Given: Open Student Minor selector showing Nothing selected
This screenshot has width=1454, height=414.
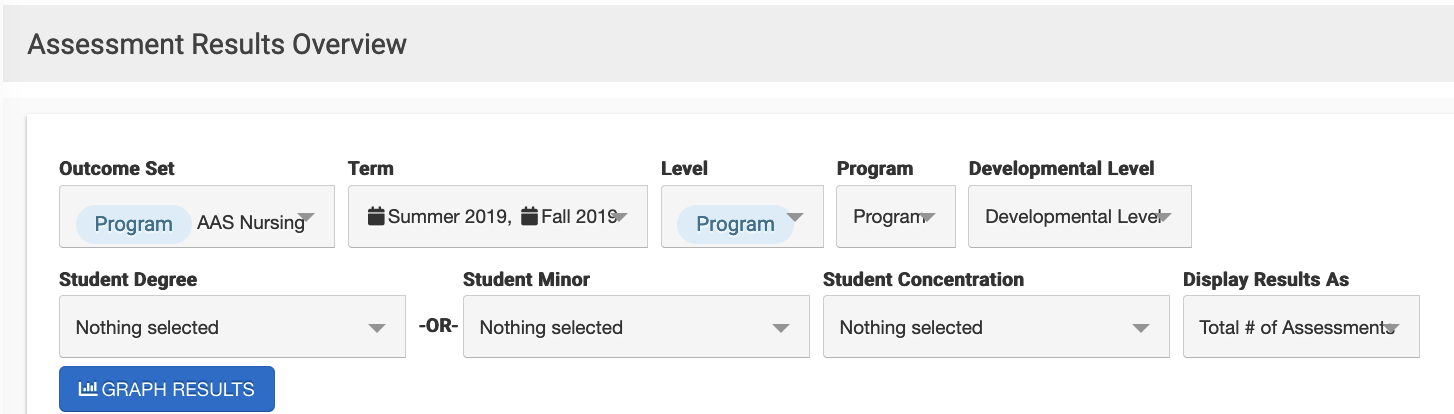Looking at the screenshot, I should (x=636, y=327).
